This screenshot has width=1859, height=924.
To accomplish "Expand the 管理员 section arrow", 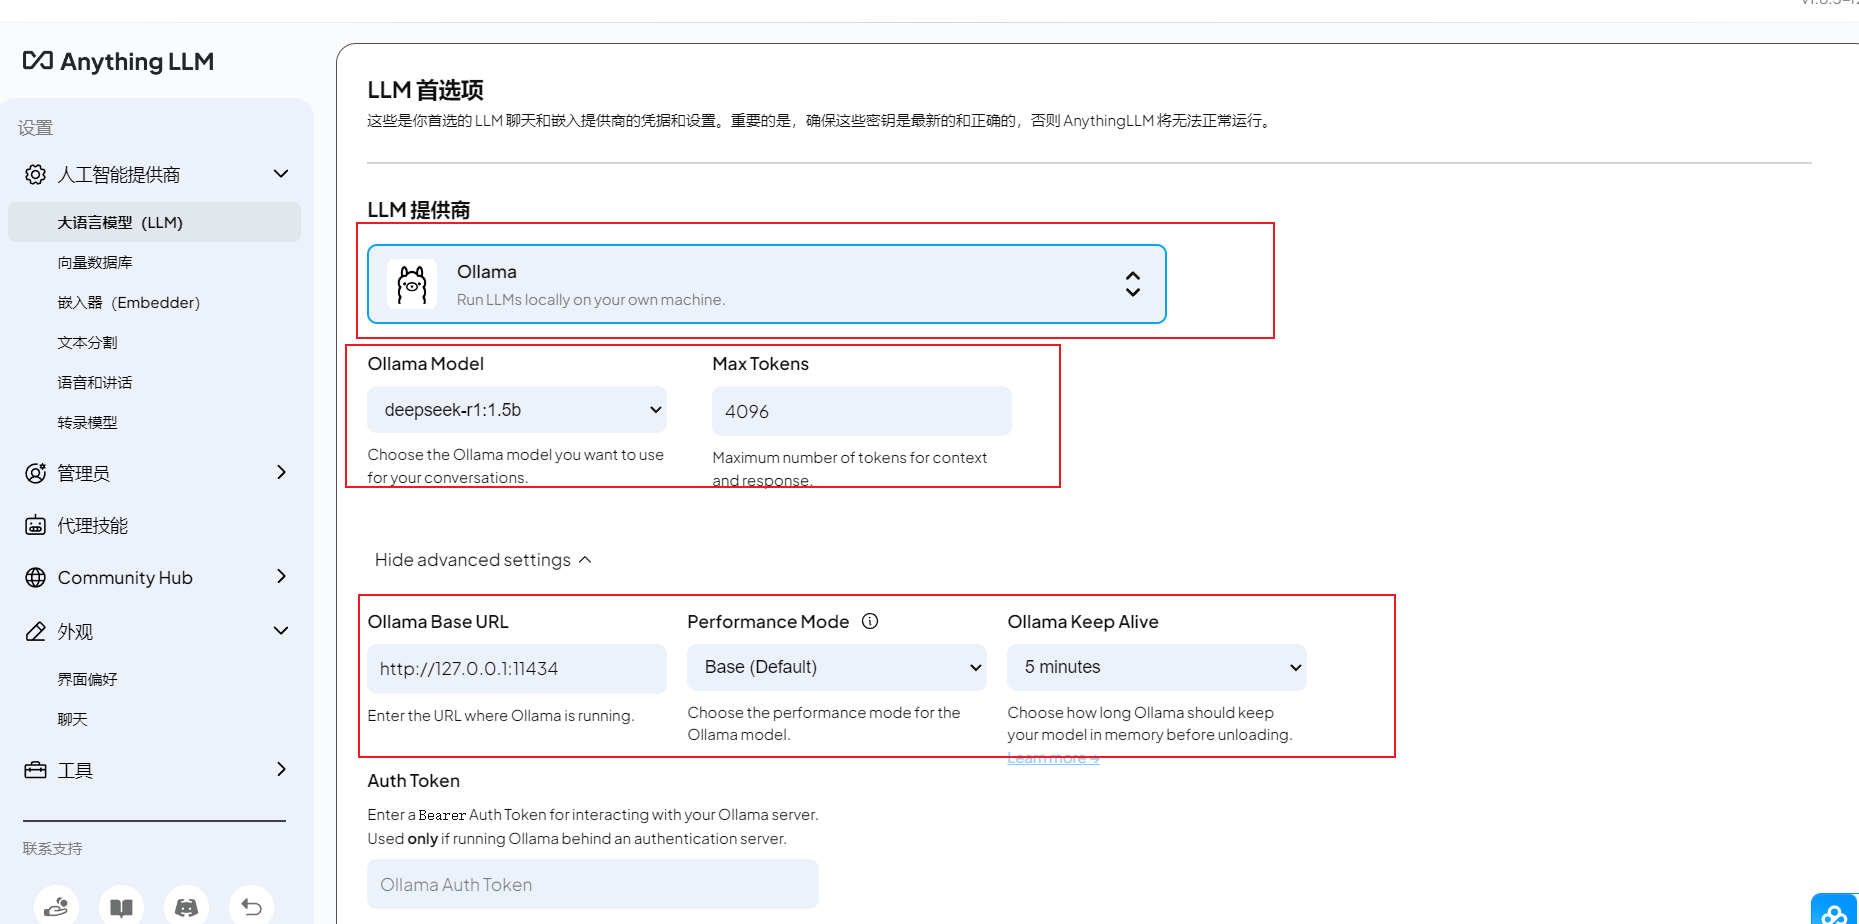I will [281, 472].
